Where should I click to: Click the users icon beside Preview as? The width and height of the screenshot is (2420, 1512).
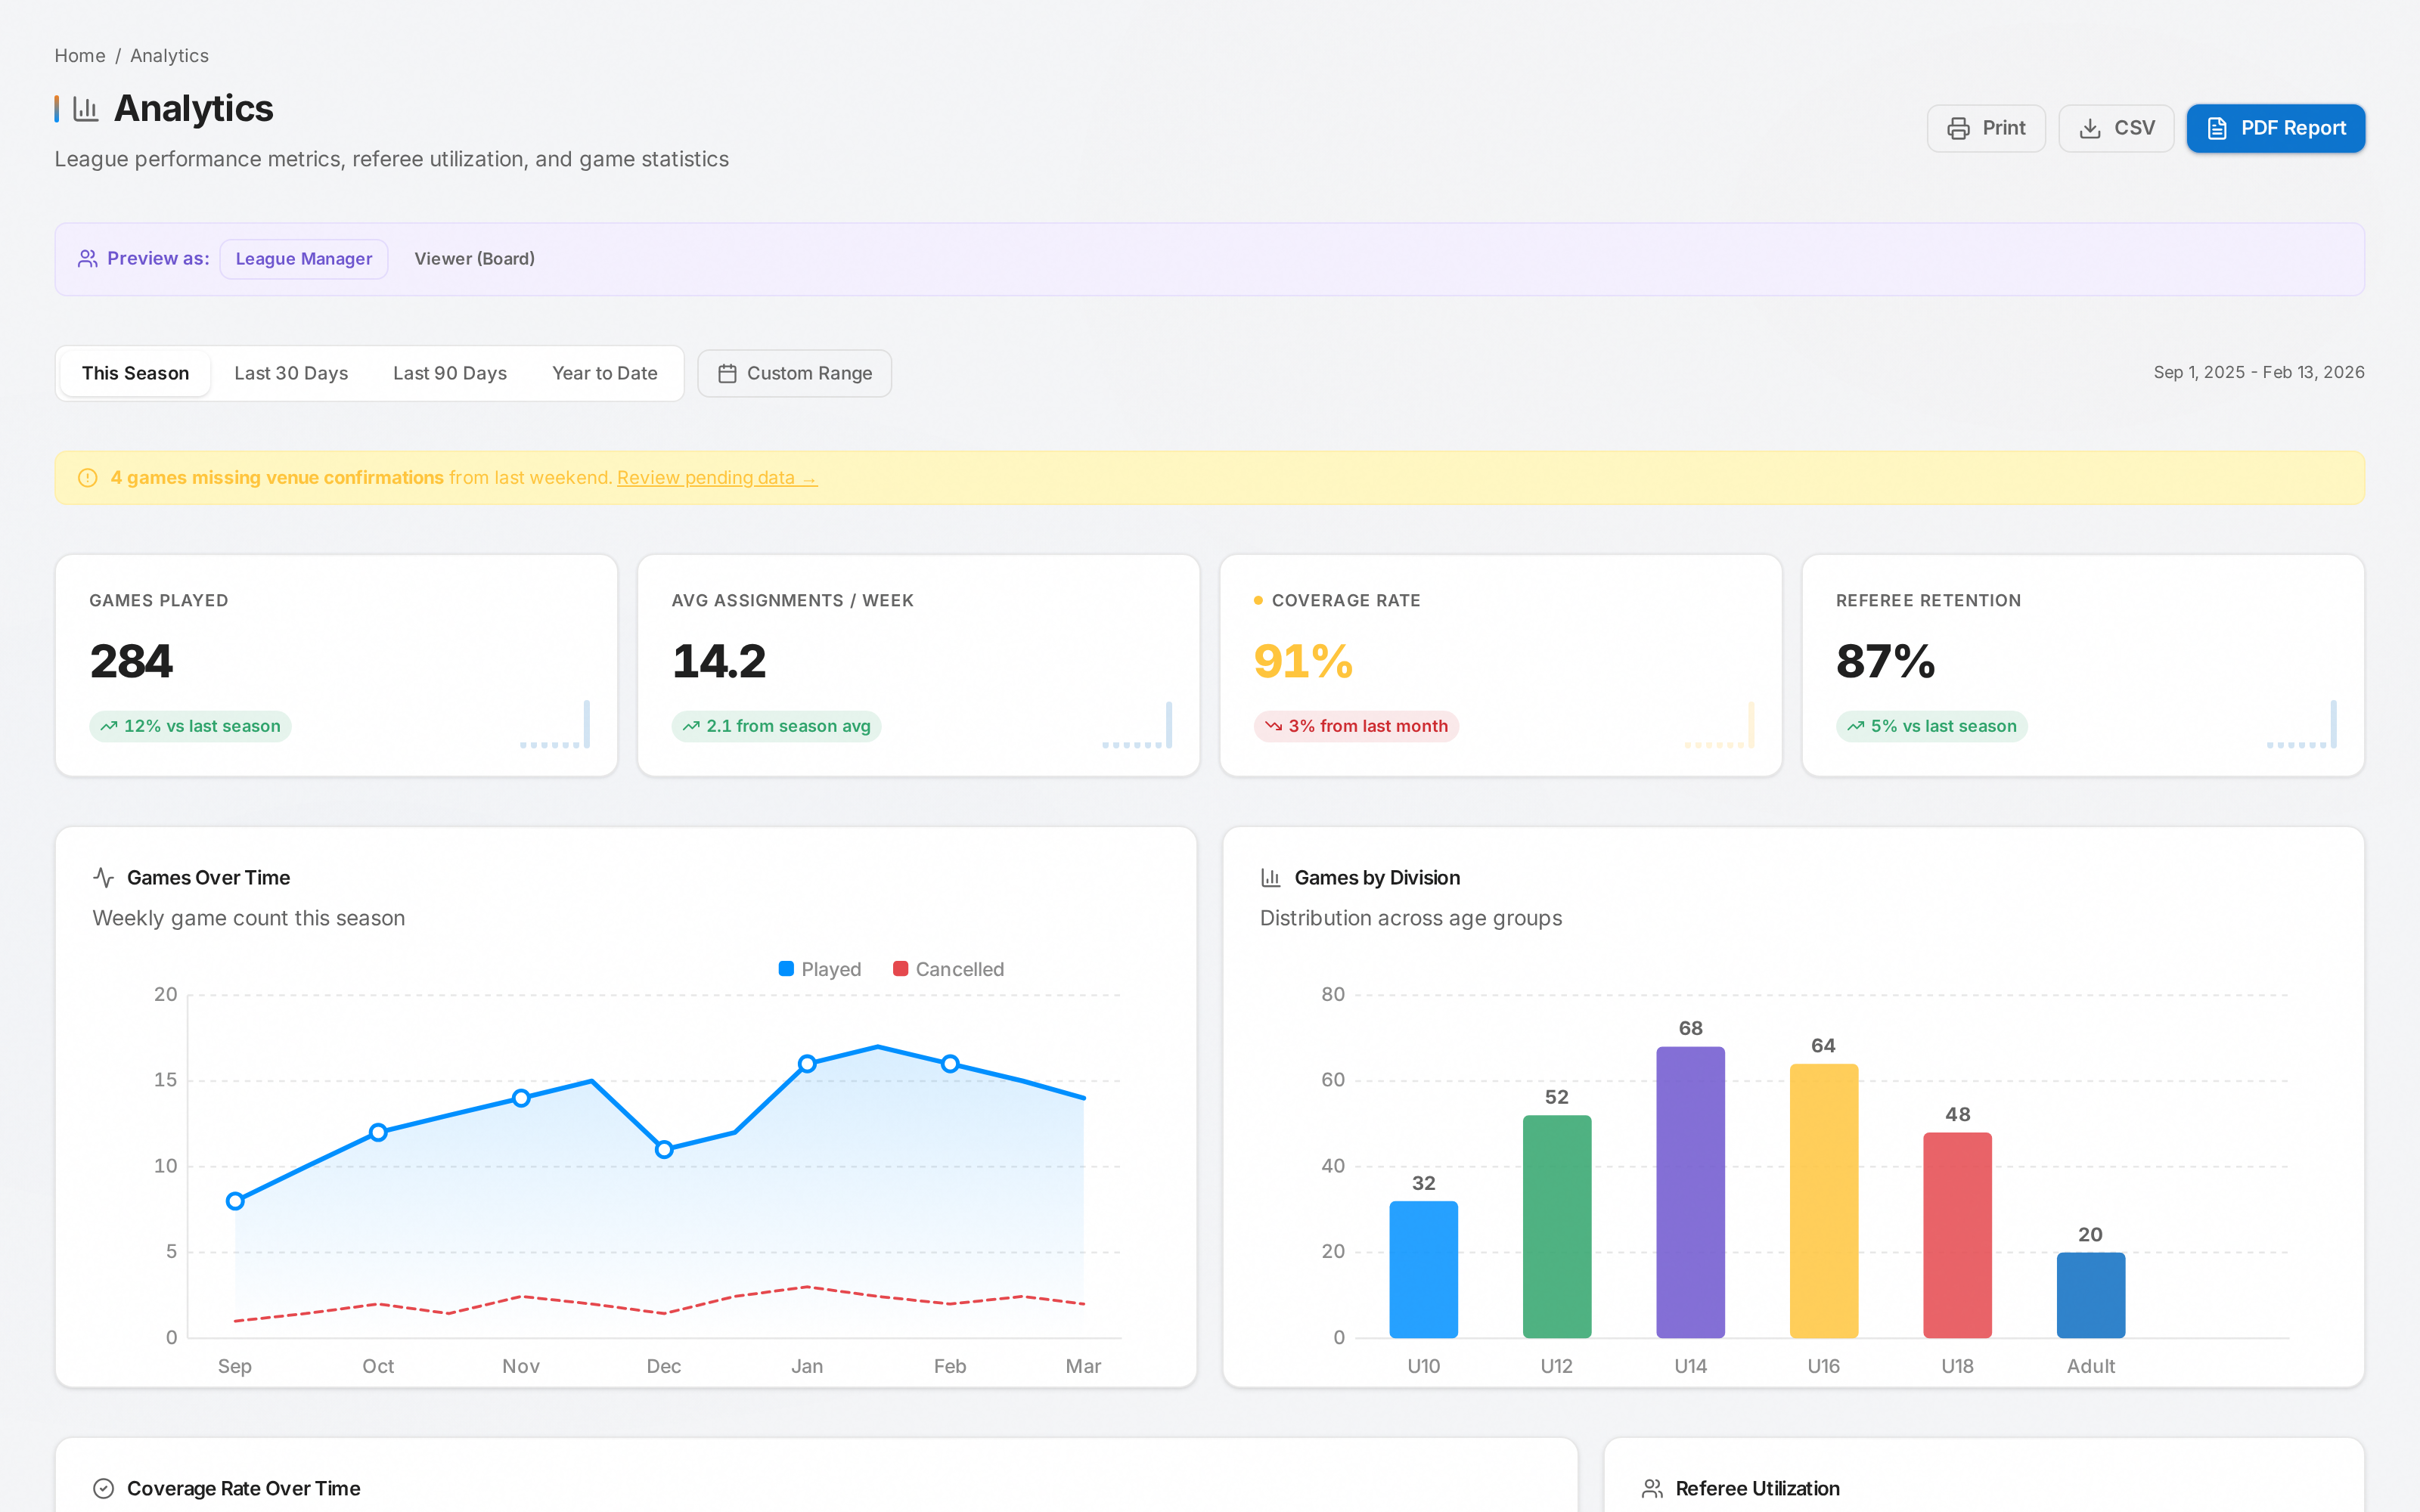(88, 258)
